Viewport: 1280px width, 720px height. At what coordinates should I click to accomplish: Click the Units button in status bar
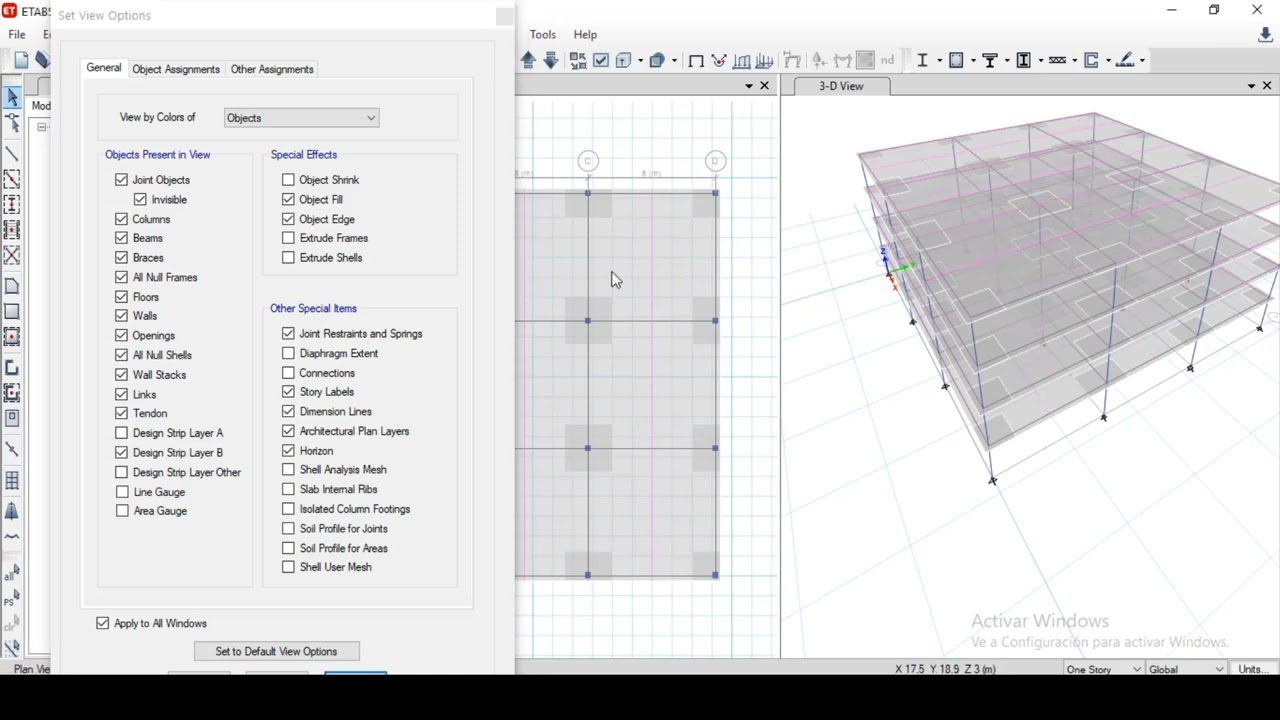click(x=1254, y=669)
